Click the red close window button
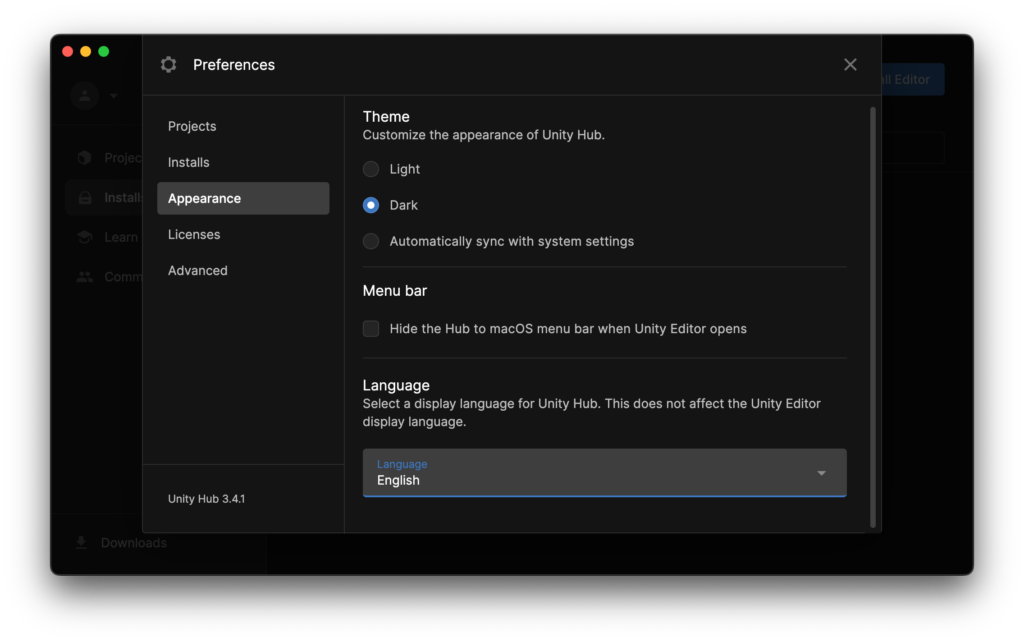Image resolution: width=1024 pixels, height=642 pixels. (x=67, y=52)
